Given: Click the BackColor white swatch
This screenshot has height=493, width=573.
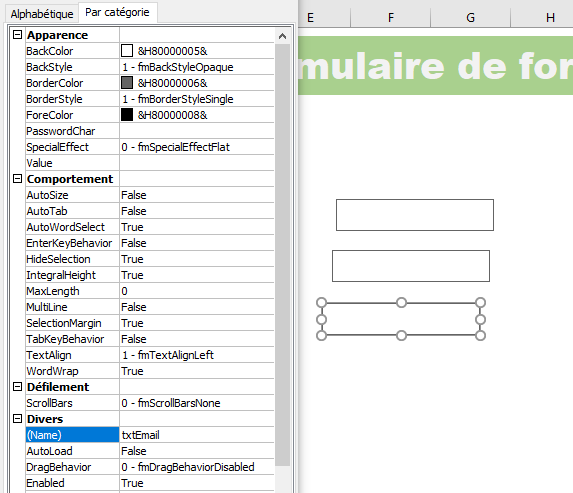Looking at the screenshot, I should pos(127,51).
